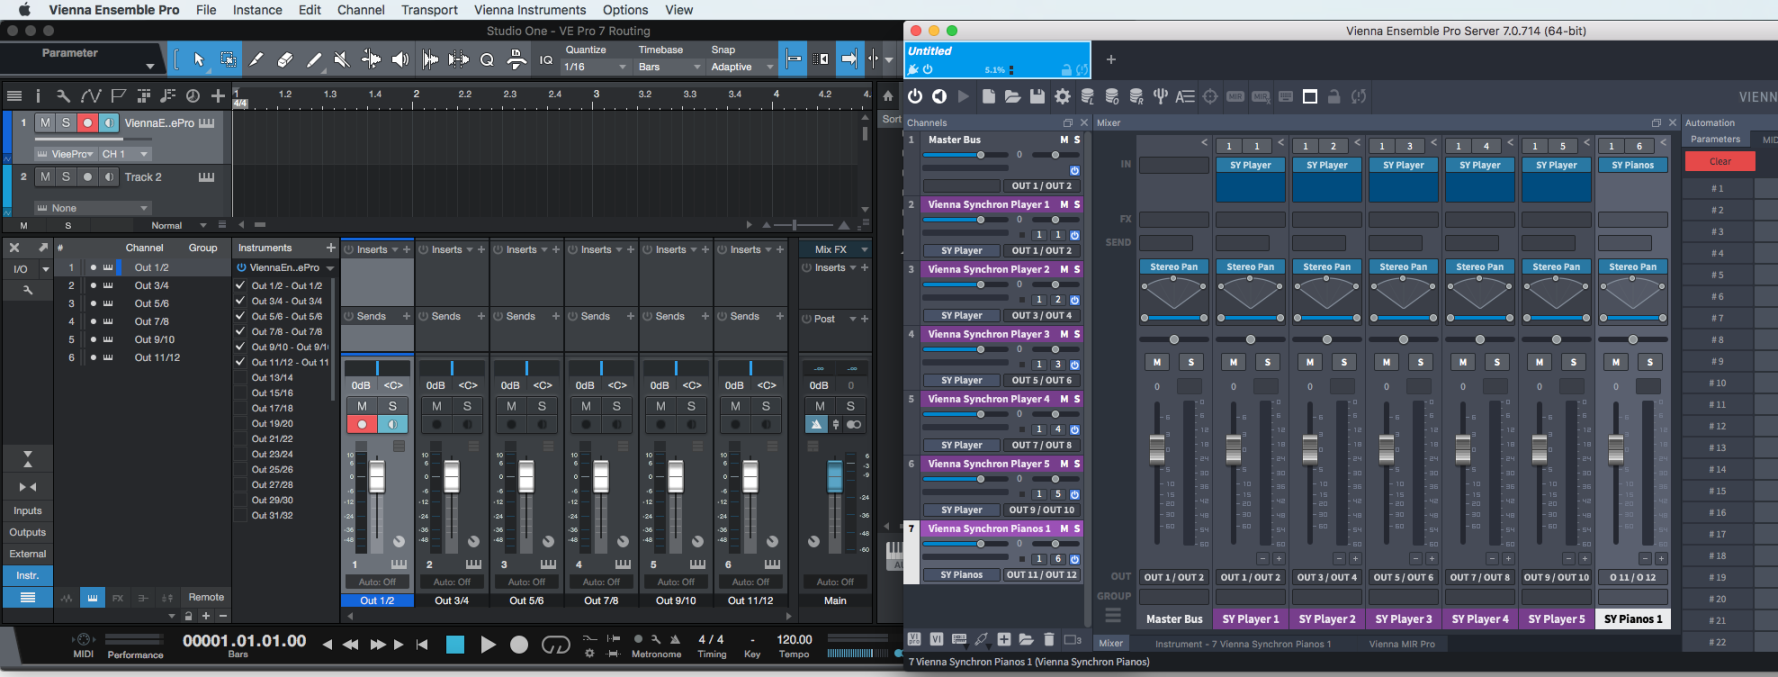Start playback with transport Play button
Screen dimensions: 1778x677
488,645
